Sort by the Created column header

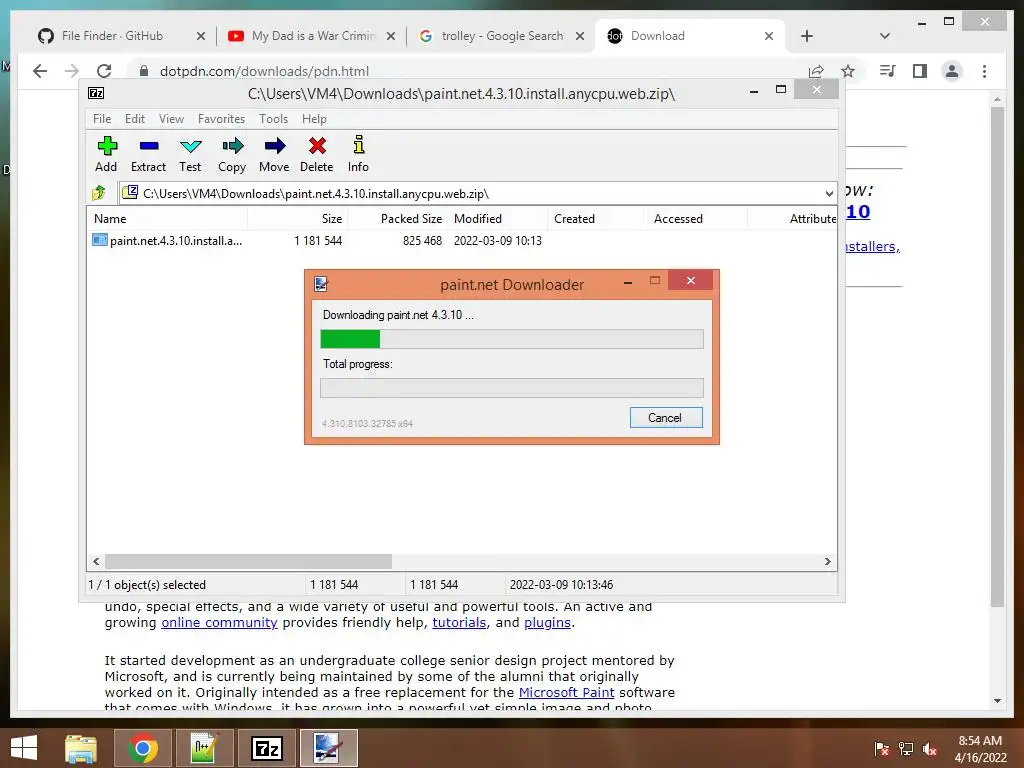click(x=598, y=219)
